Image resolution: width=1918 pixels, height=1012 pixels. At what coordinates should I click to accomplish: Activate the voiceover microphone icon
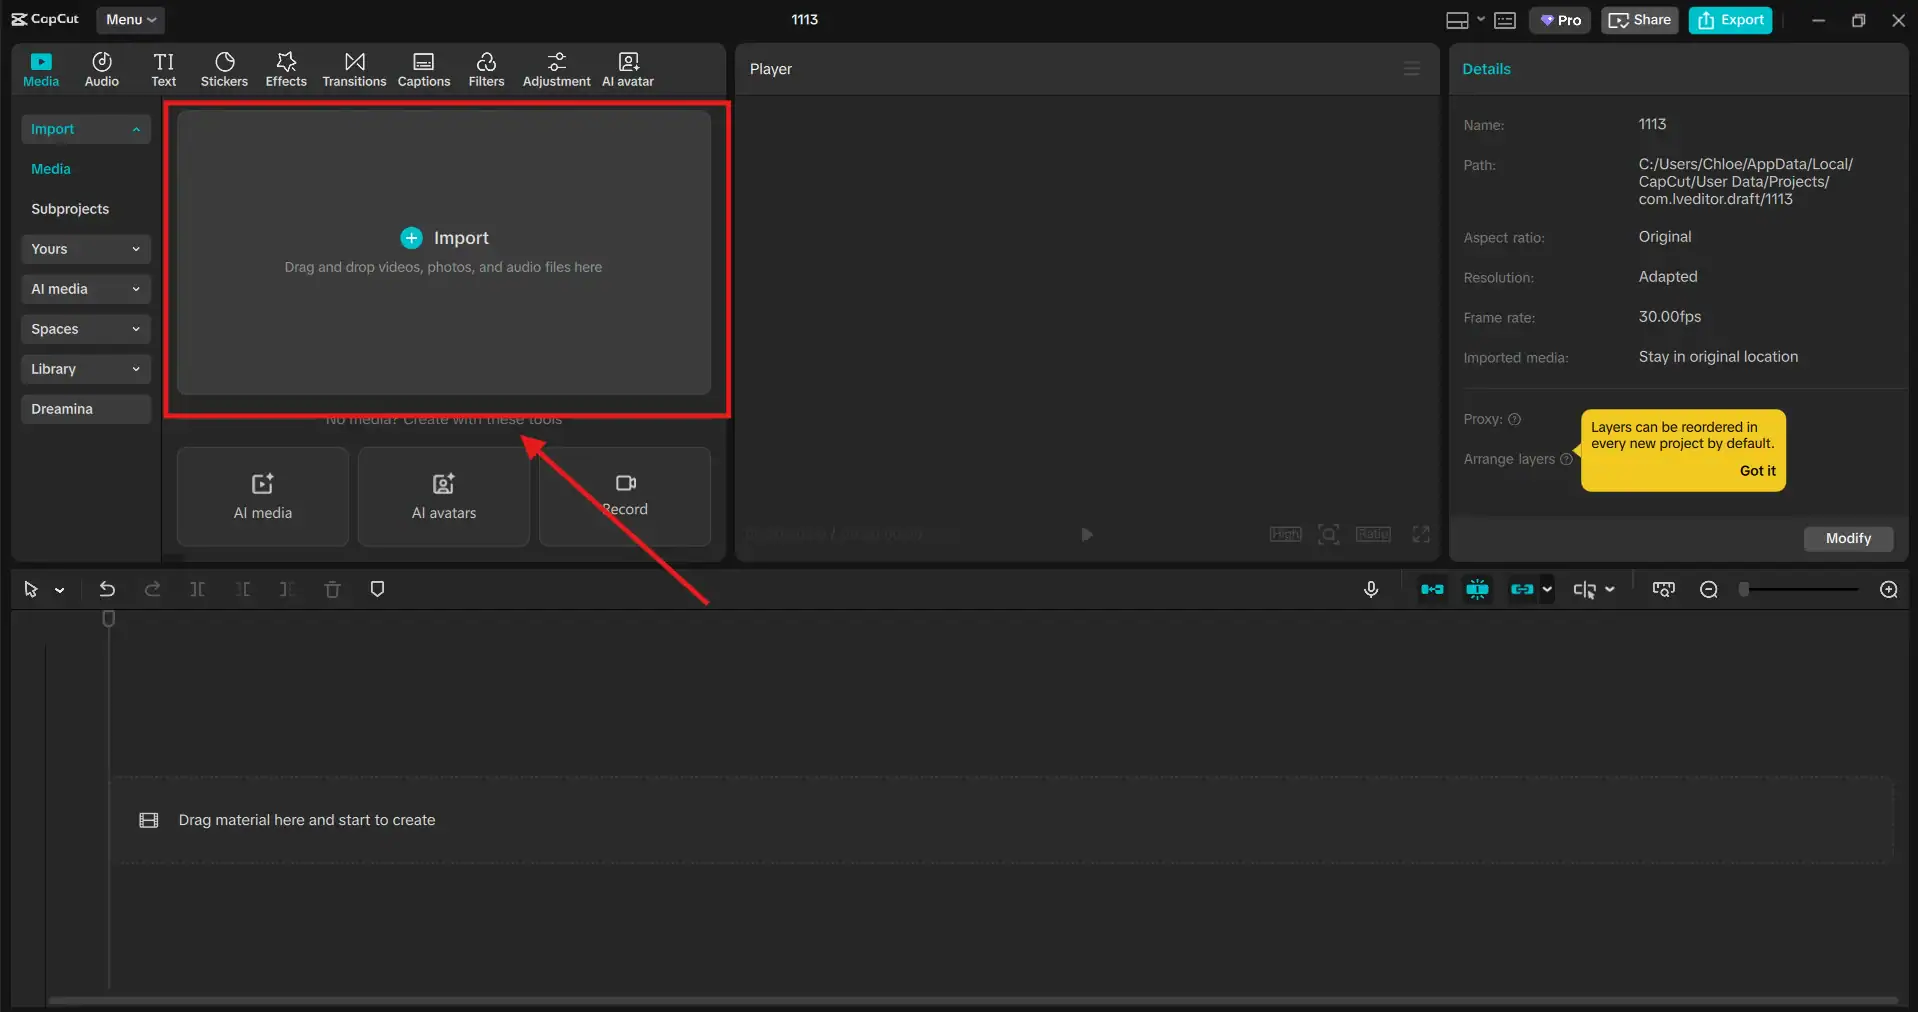(1371, 589)
